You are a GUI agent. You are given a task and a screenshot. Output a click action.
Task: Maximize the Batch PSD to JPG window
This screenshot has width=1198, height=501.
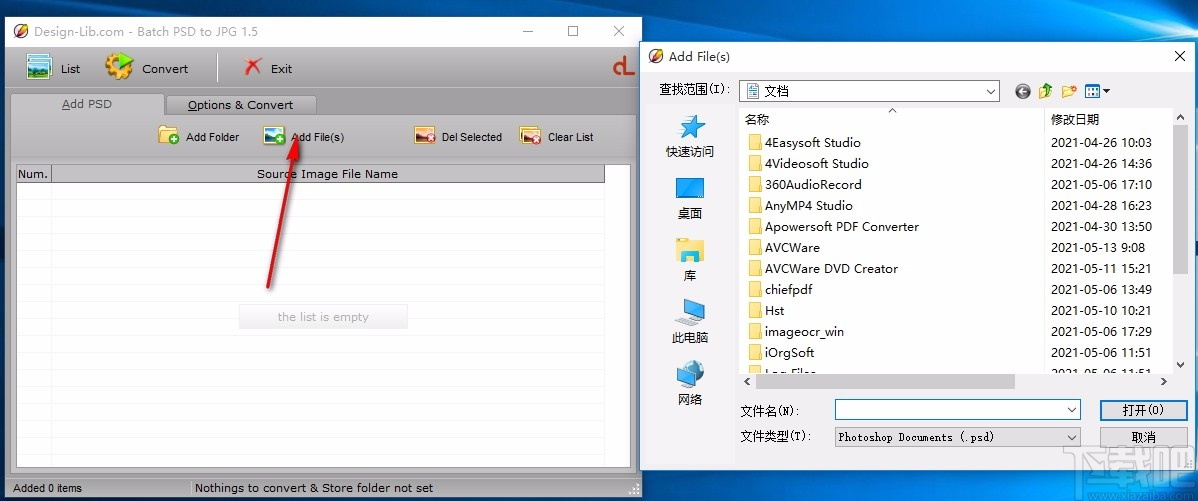pos(573,31)
